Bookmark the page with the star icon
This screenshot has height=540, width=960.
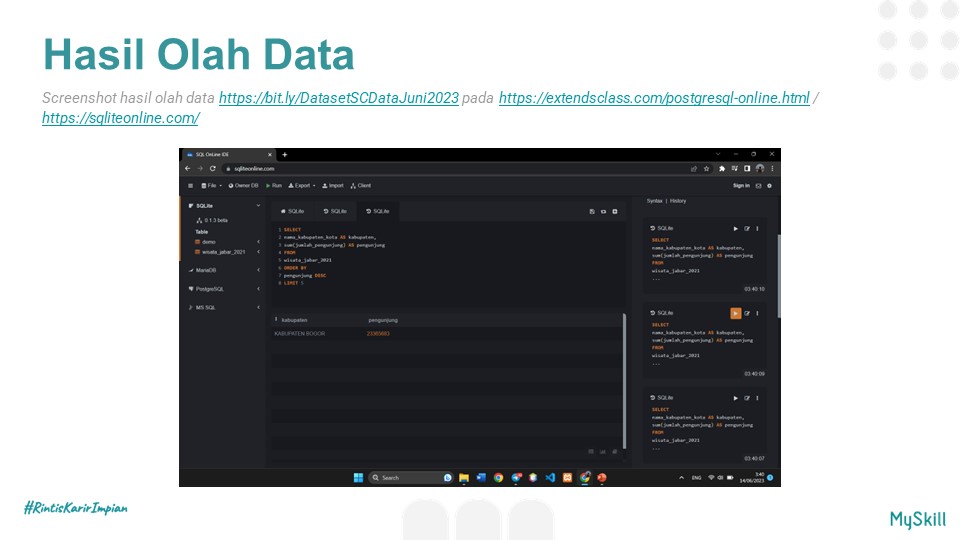707,168
